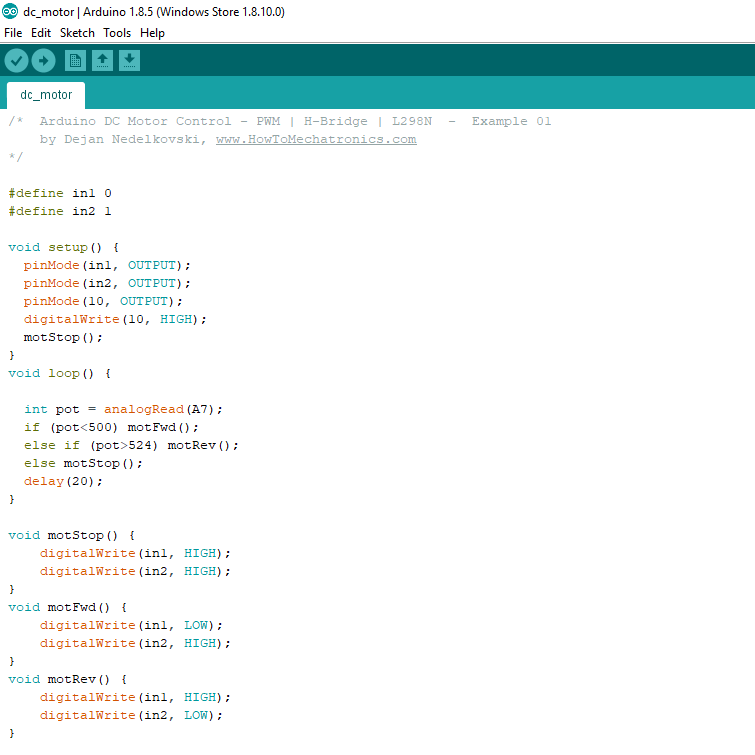Click the 'by Dejan Nedelkovski,' comment text
Image resolution: width=755 pixels, height=755 pixels.
tap(123, 139)
